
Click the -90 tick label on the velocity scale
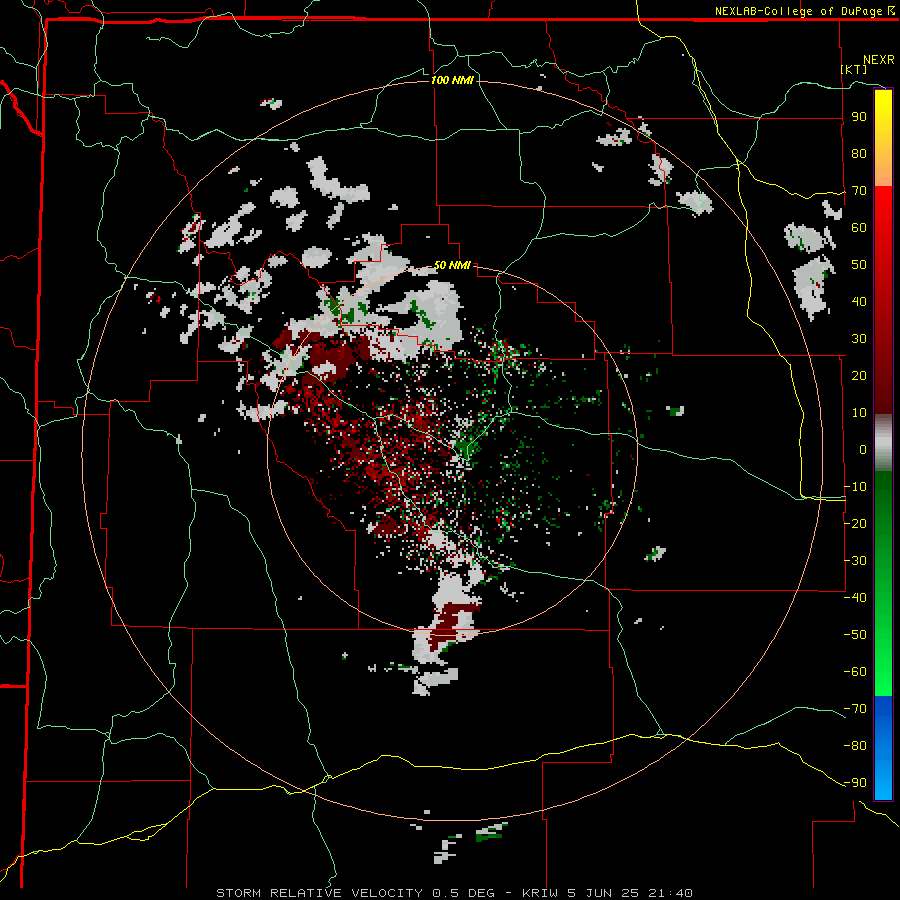click(855, 783)
